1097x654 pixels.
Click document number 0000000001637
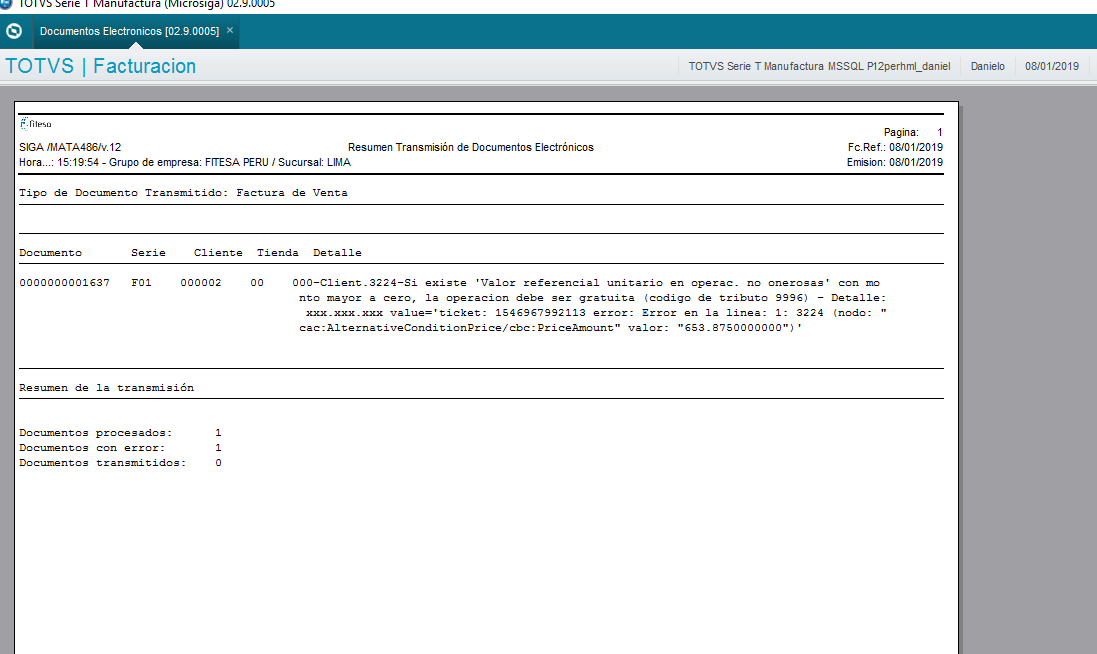tap(64, 283)
